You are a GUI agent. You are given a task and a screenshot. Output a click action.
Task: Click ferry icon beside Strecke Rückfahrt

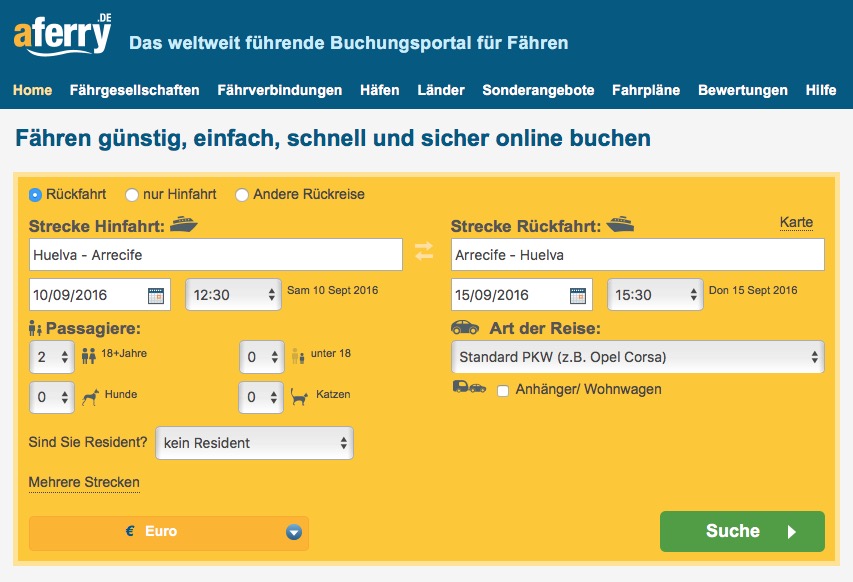(x=620, y=225)
